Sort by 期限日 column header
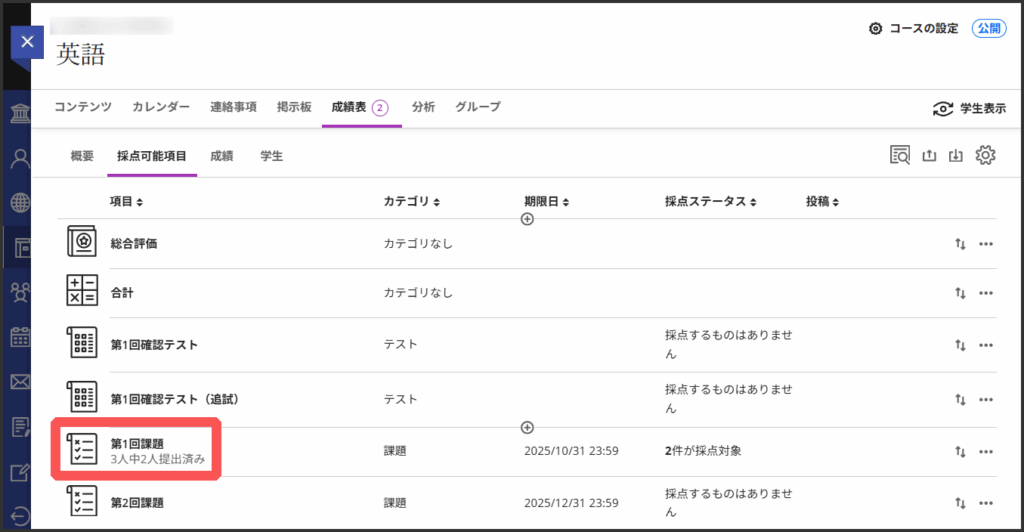This screenshot has height=532, width=1024. point(546,202)
